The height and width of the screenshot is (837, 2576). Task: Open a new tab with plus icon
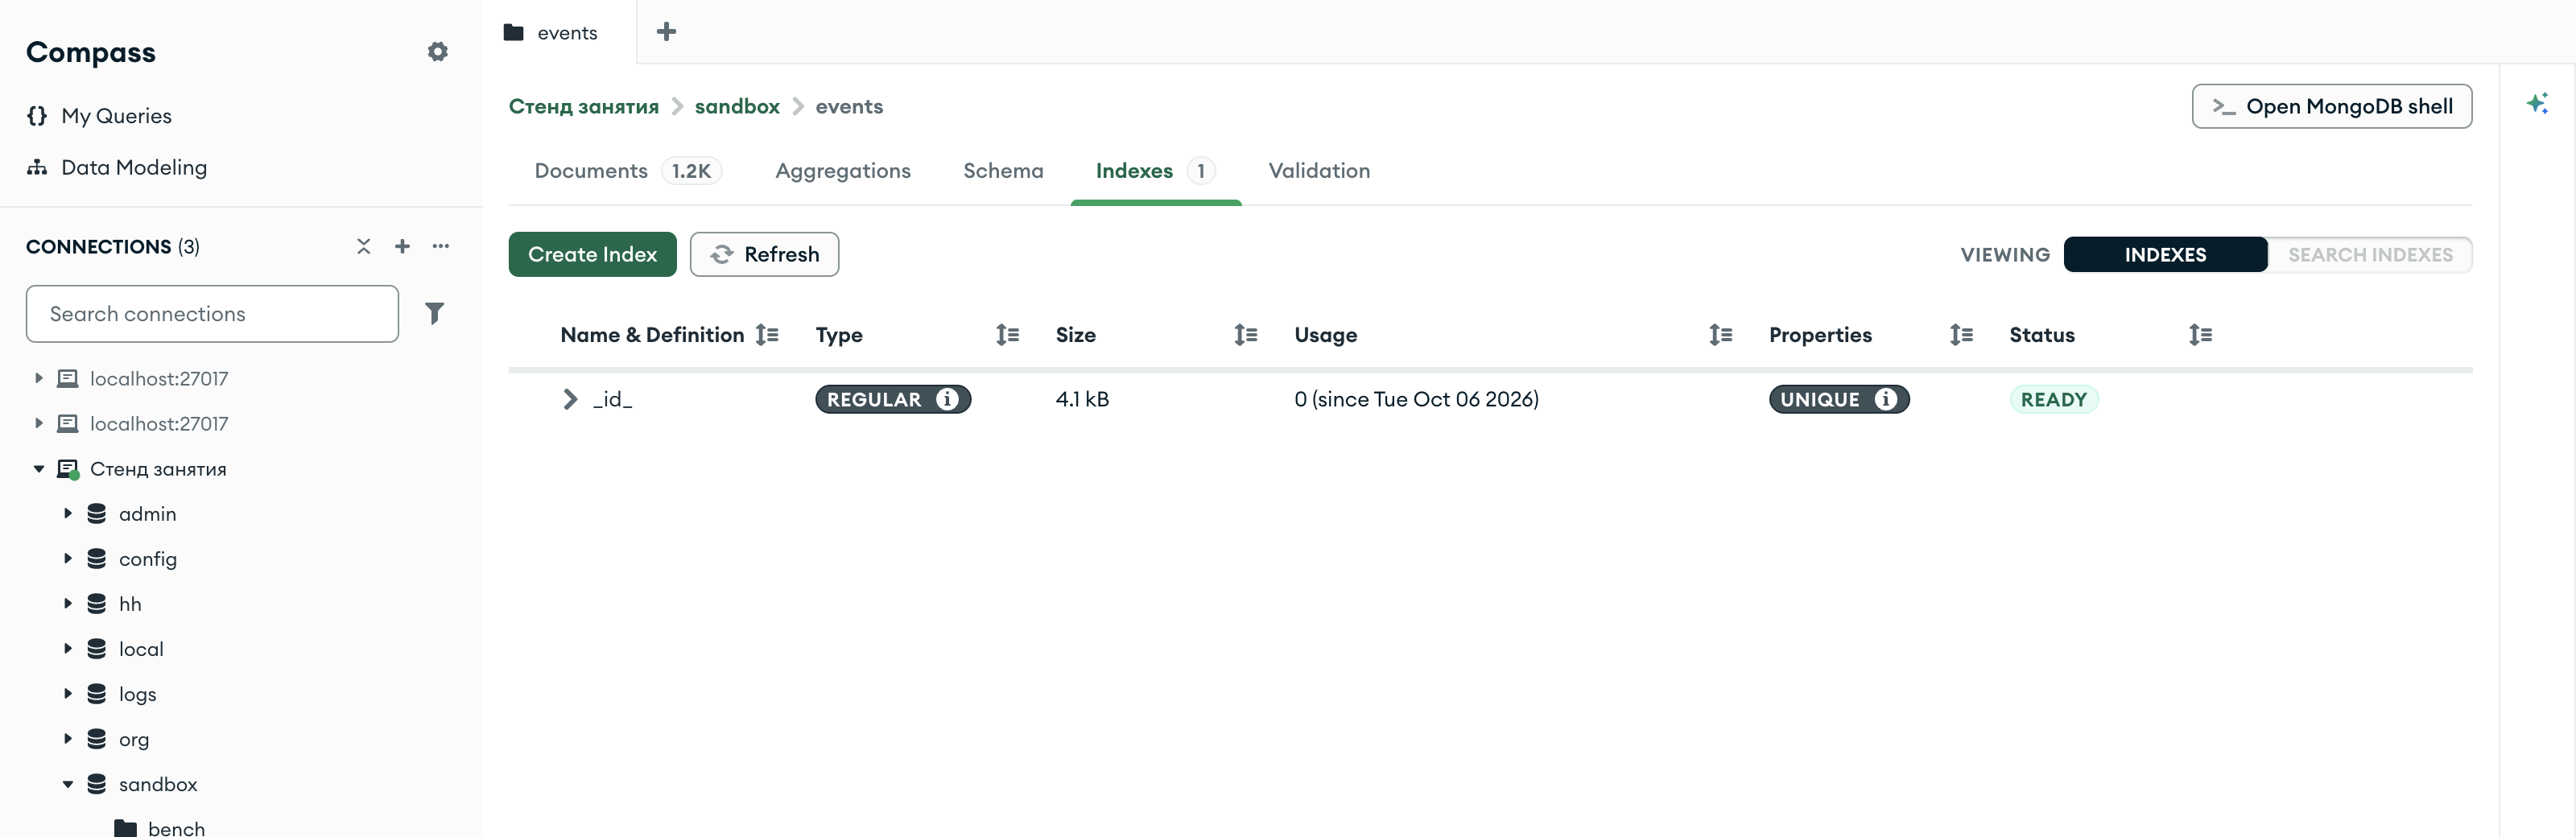coord(666,32)
